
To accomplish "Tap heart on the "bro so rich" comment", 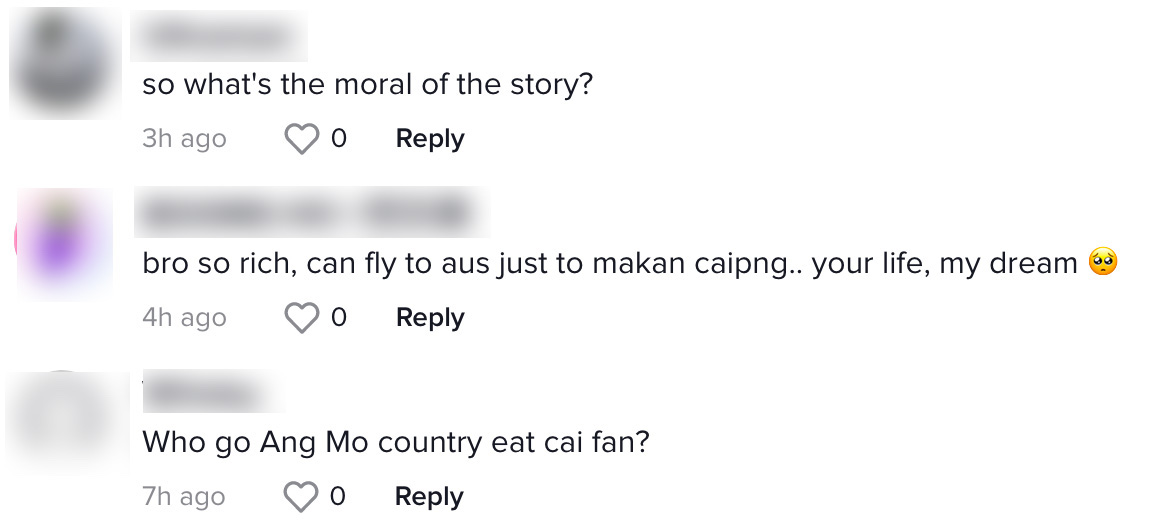I will (301, 318).
